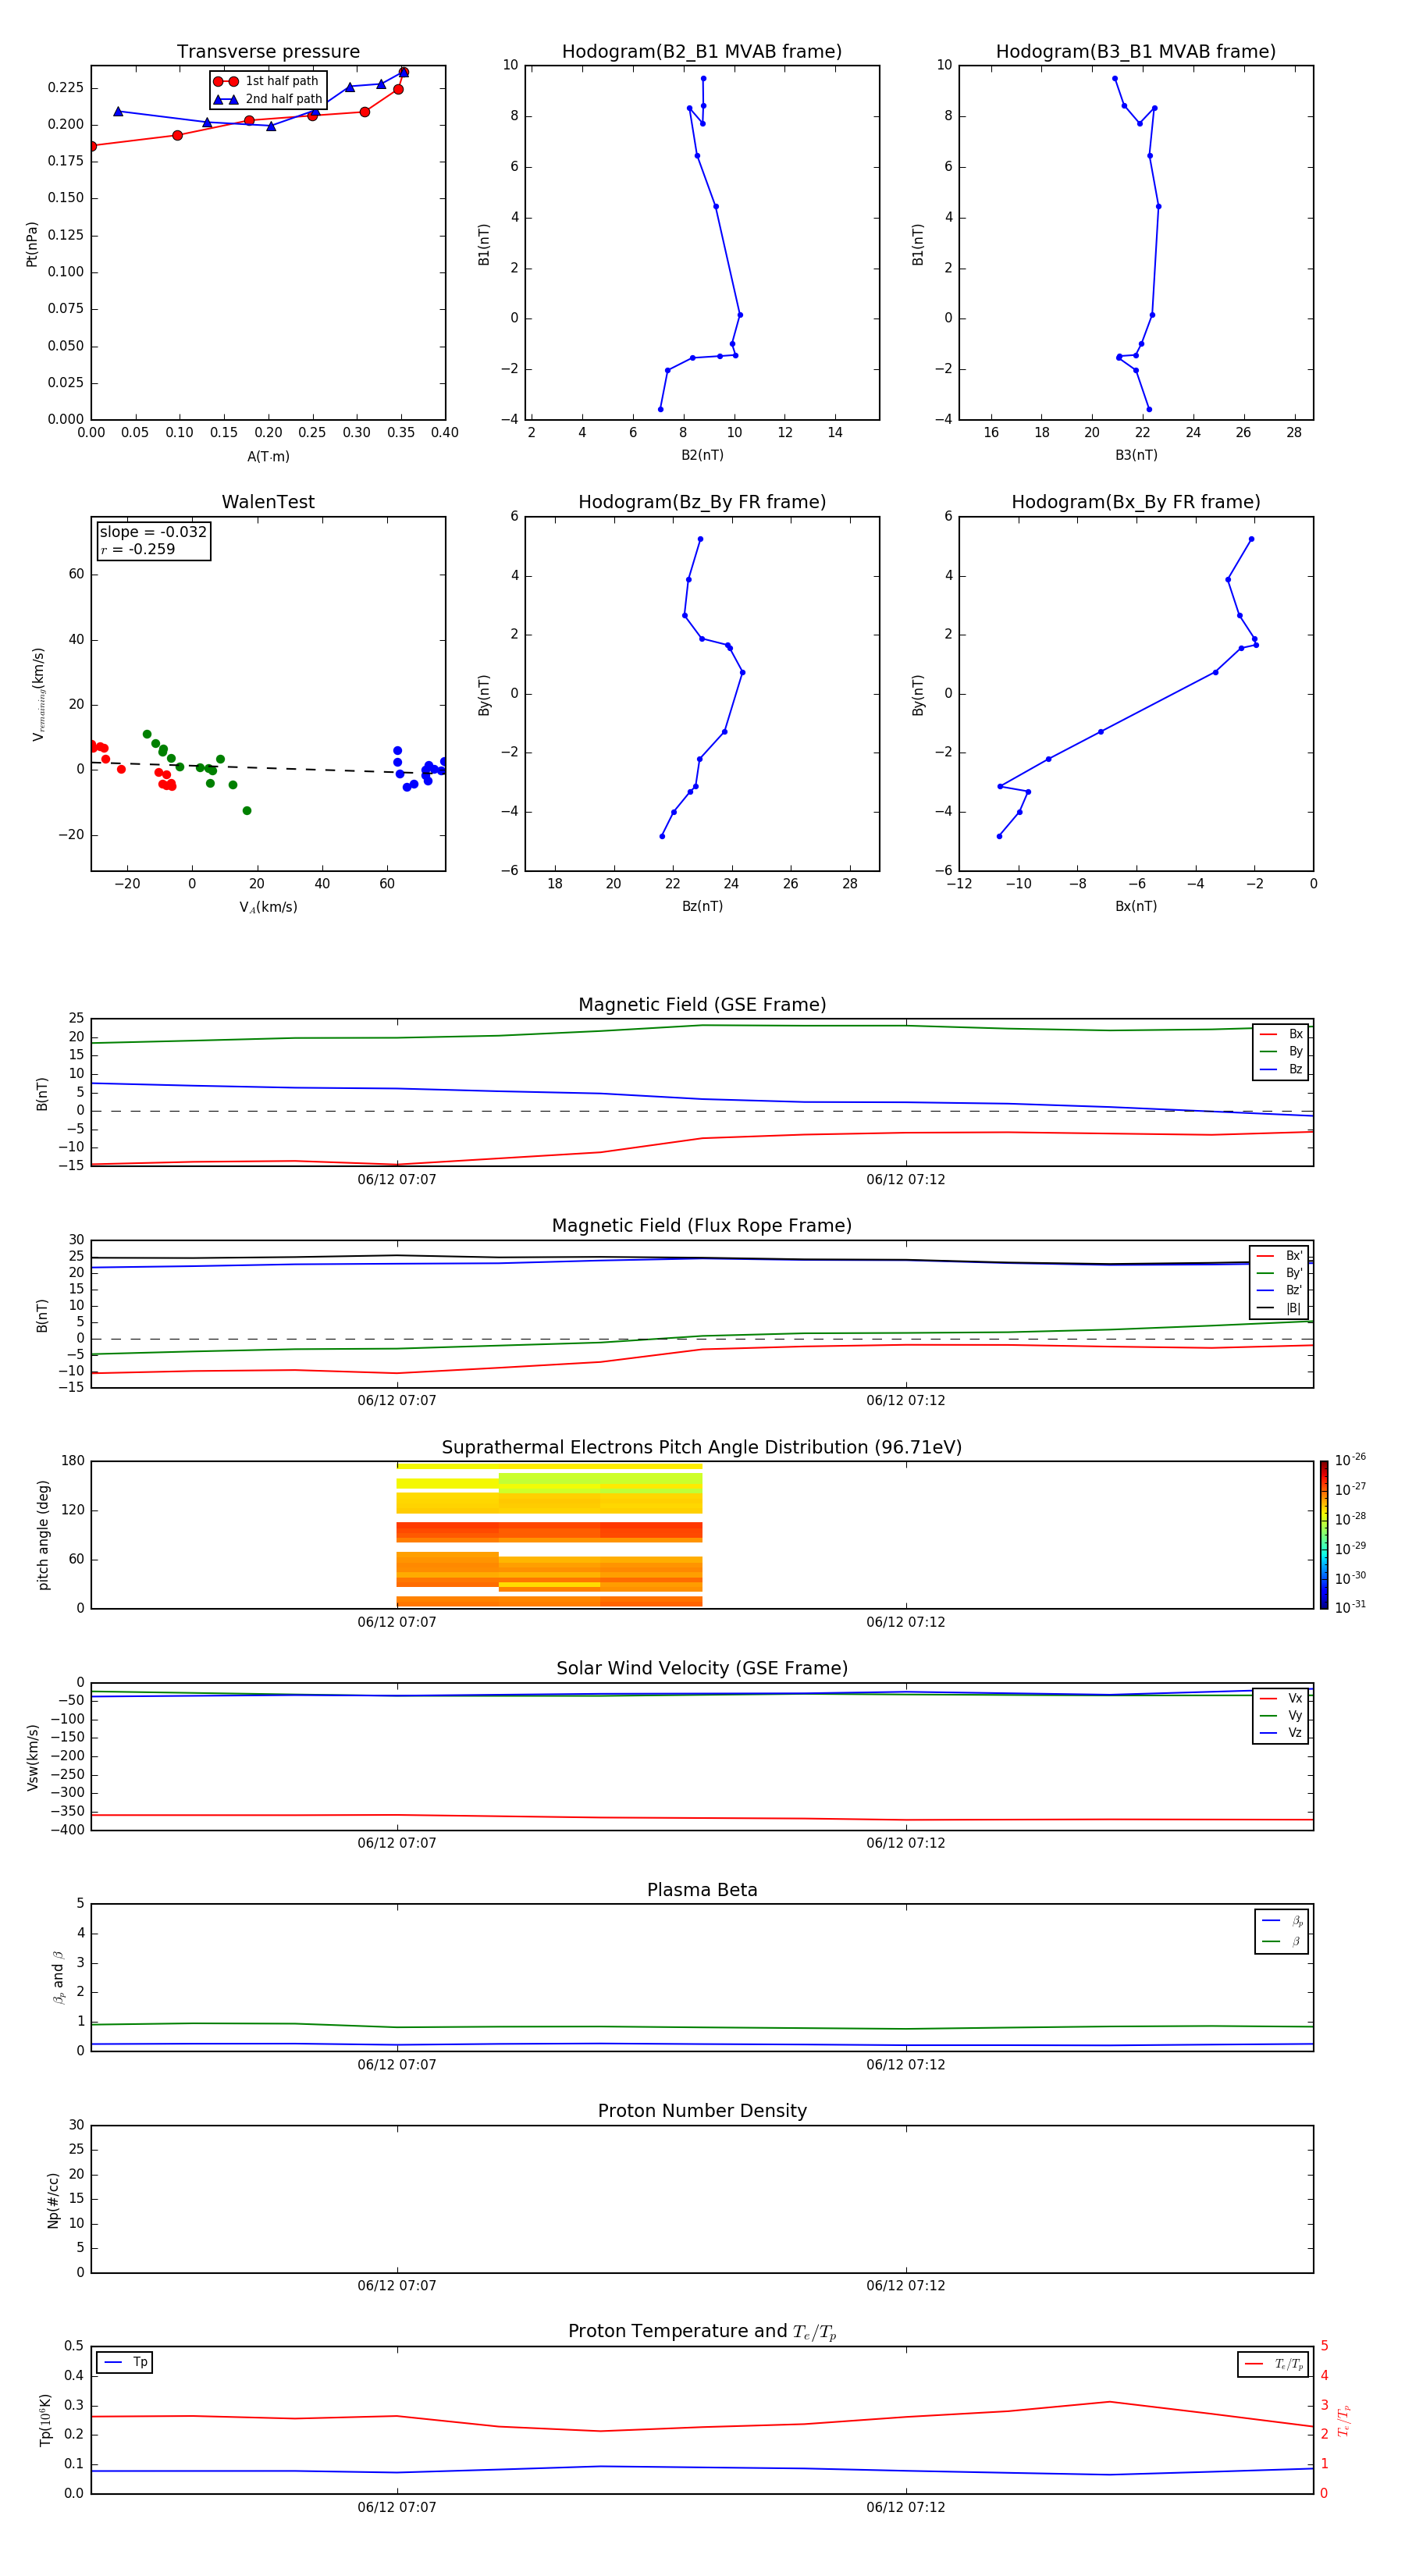Click the Bx(nT) x-axis label
The height and width of the screenshot is (2576, 1405).
point(1136,906)
